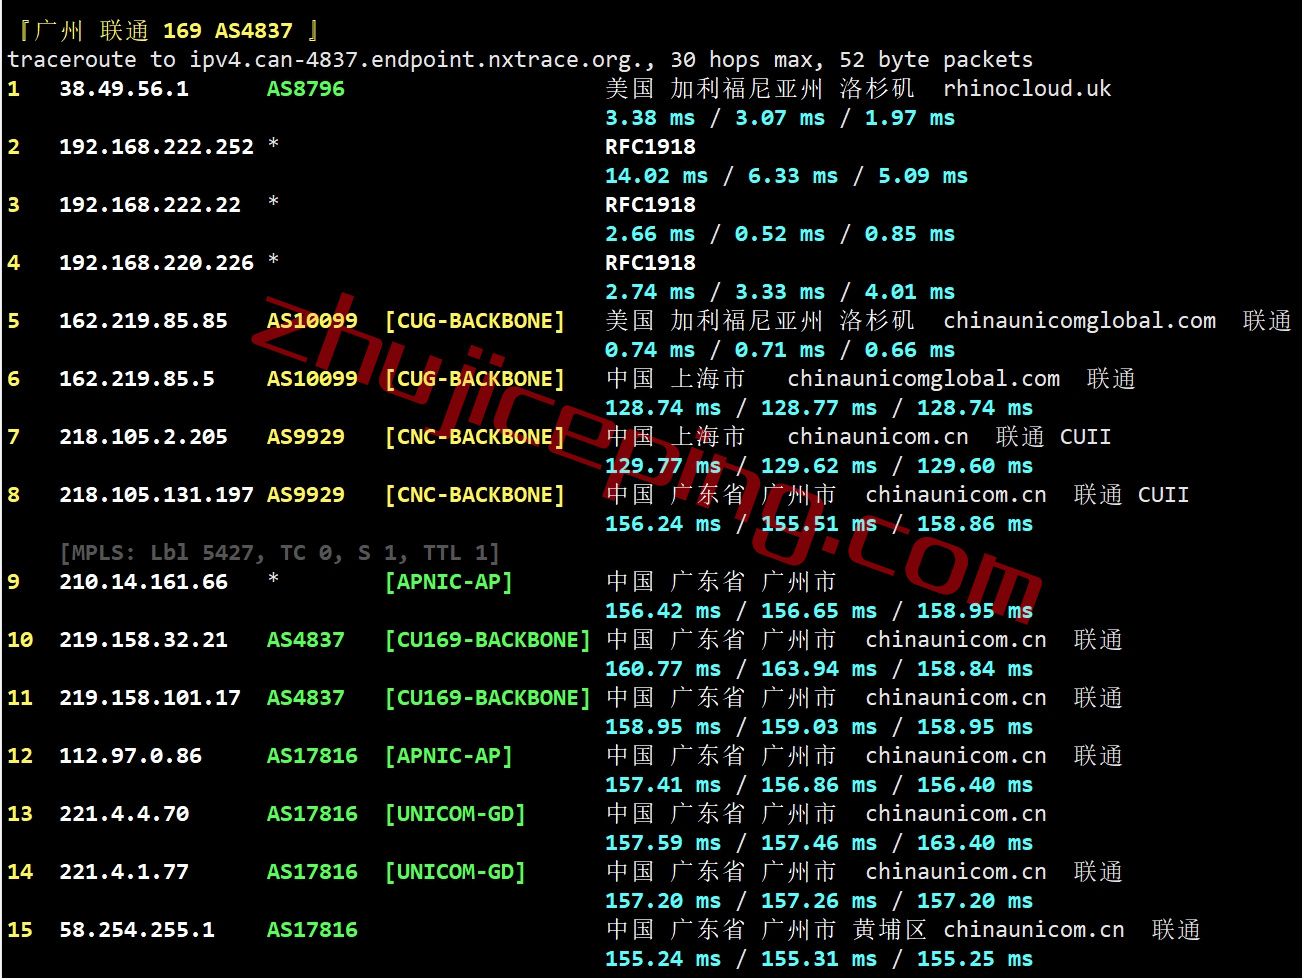1302x978 pixels.
Task: Select the latency value '0.74 ms'
Action: [x=650, y=350]
